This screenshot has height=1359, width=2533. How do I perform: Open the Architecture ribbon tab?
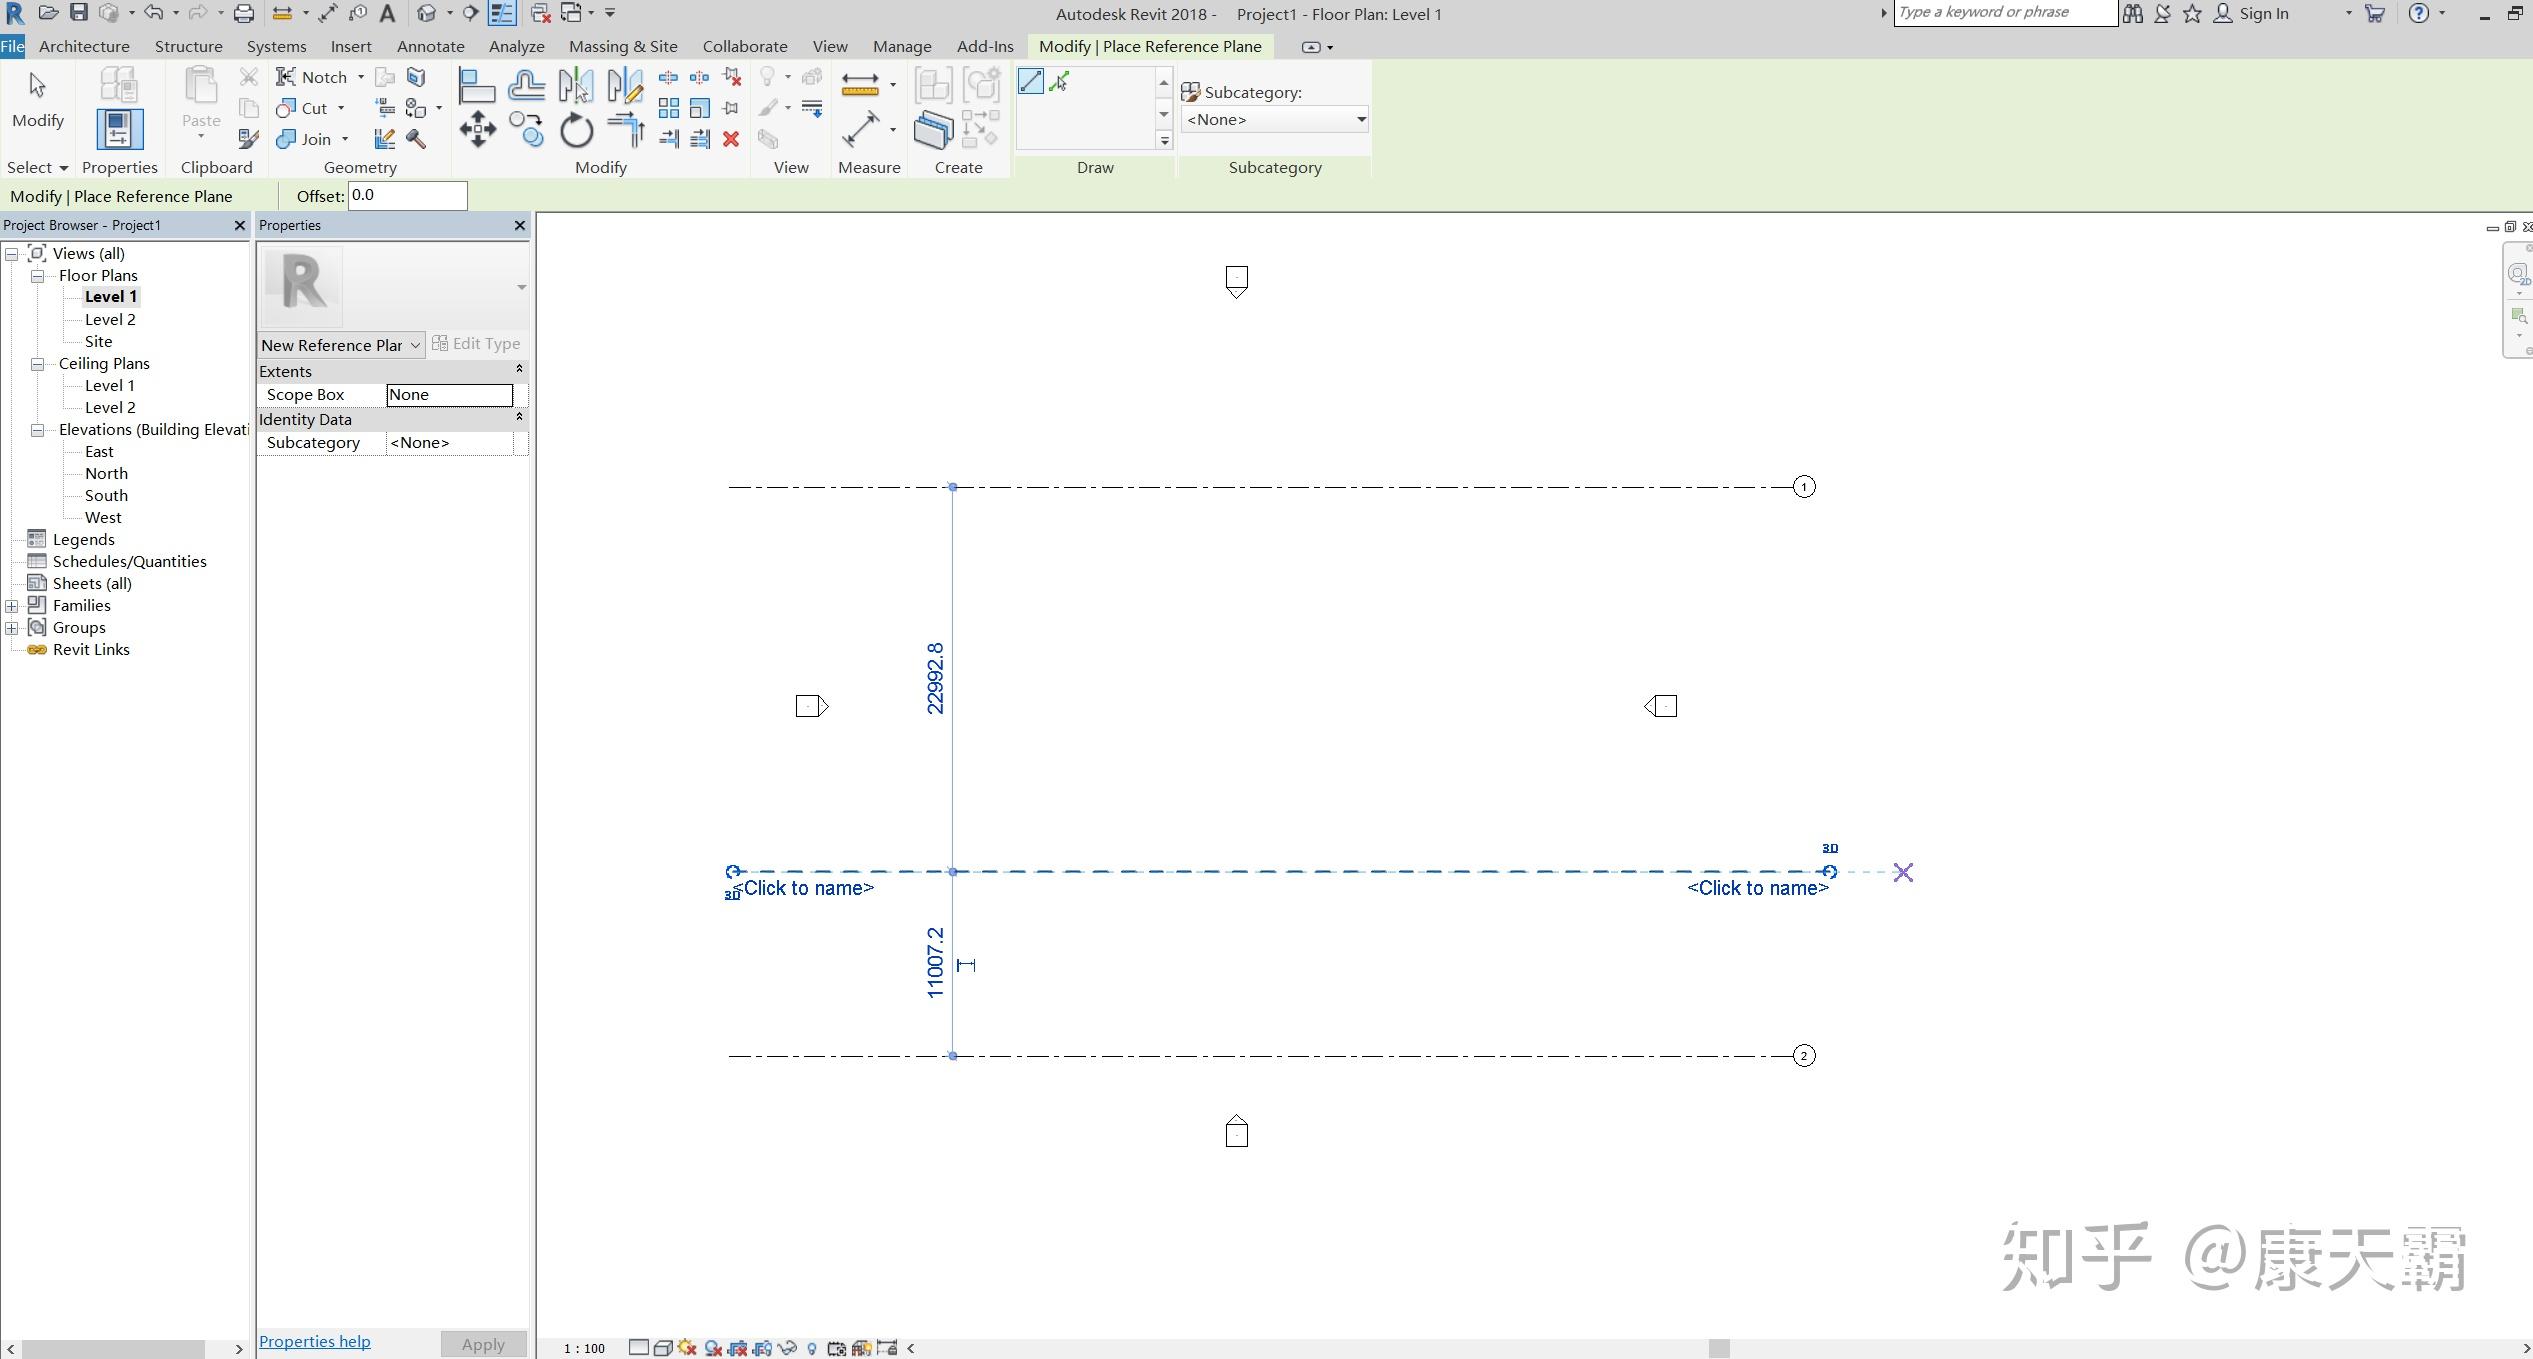point(84,46)
